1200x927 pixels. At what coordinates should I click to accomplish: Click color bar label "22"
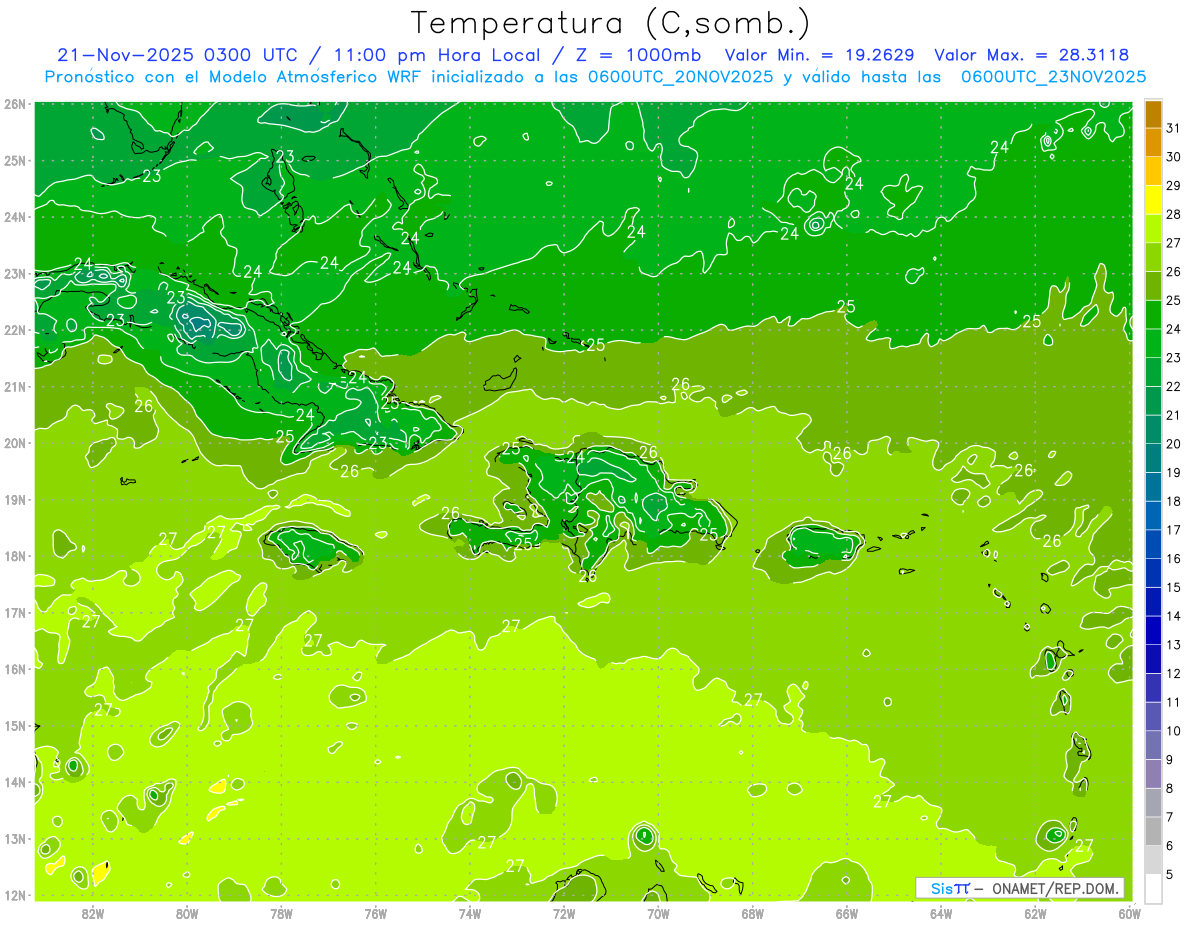pyautogui.click(x=1173, y=386)
